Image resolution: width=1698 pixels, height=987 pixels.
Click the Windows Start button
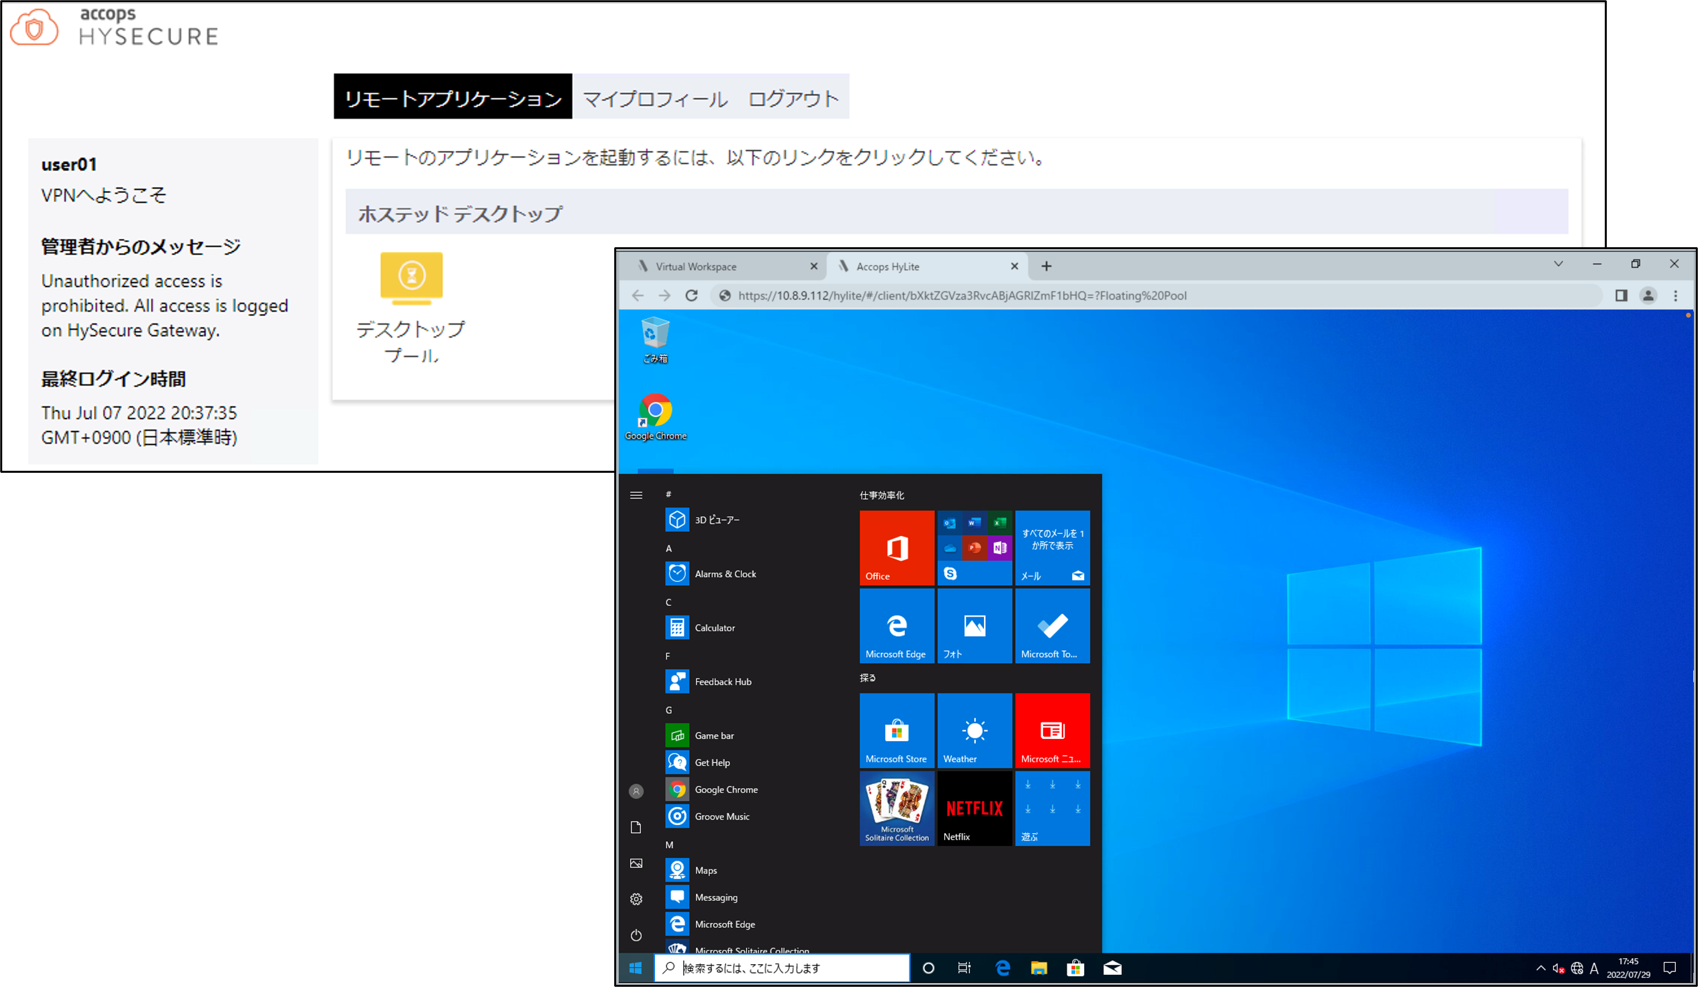click(x=635, y=968)
